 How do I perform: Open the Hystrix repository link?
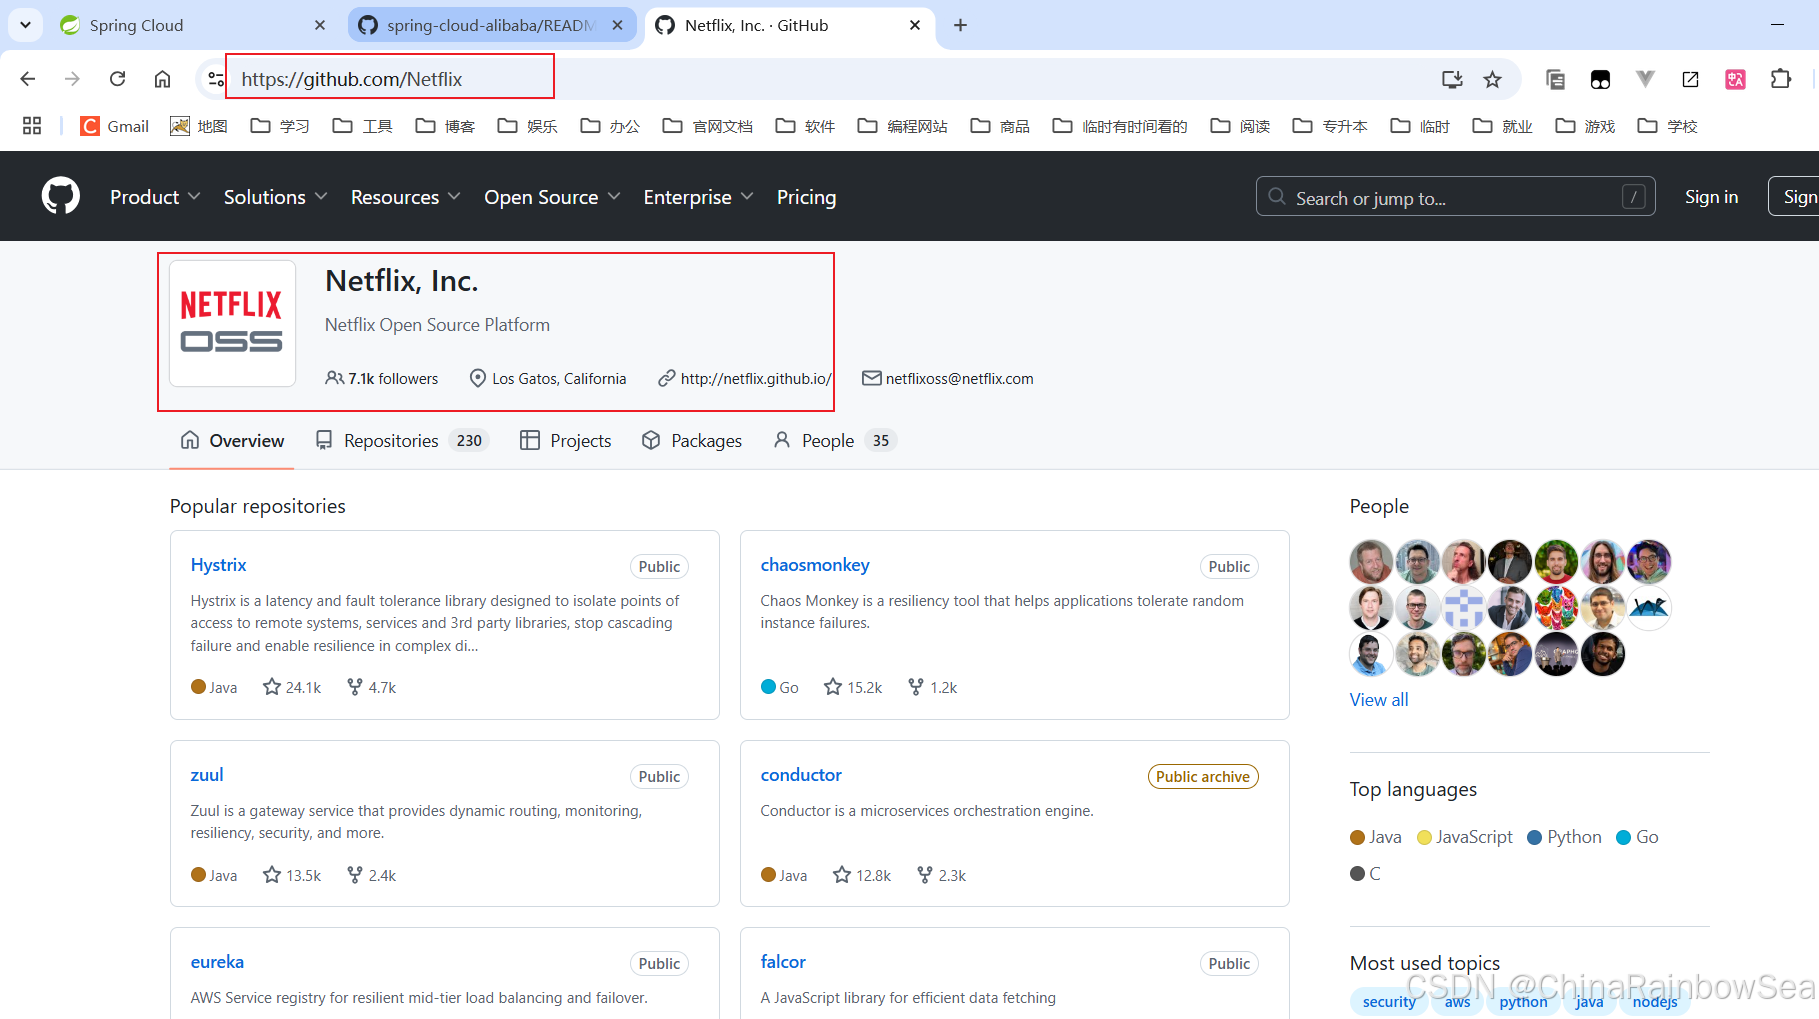[x=218, y=565]
